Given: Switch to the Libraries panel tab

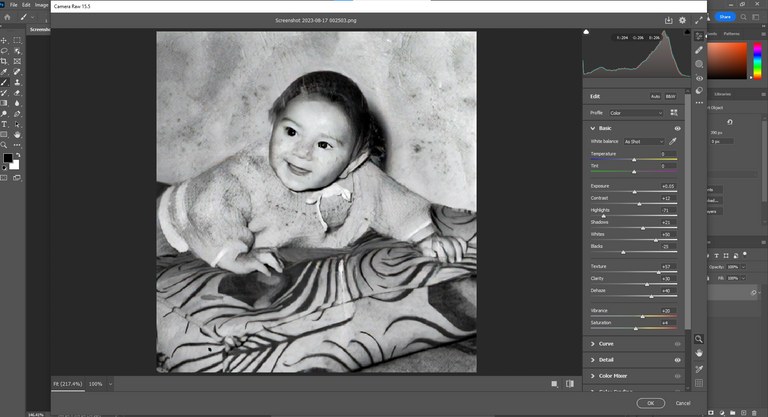Looking at the screenshot, I should (x=722, y=94).
